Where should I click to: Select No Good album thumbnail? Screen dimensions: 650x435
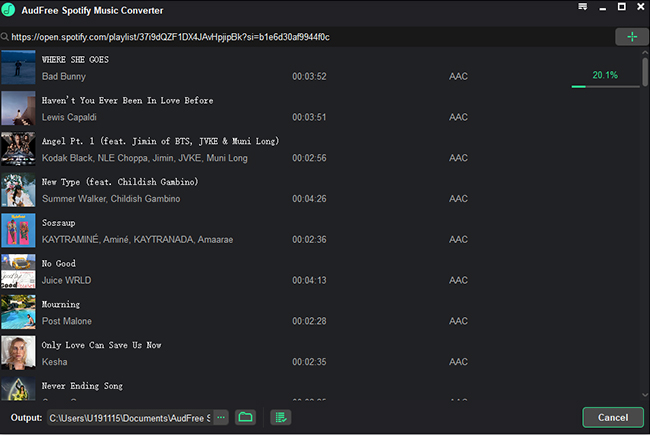(18, 271)
